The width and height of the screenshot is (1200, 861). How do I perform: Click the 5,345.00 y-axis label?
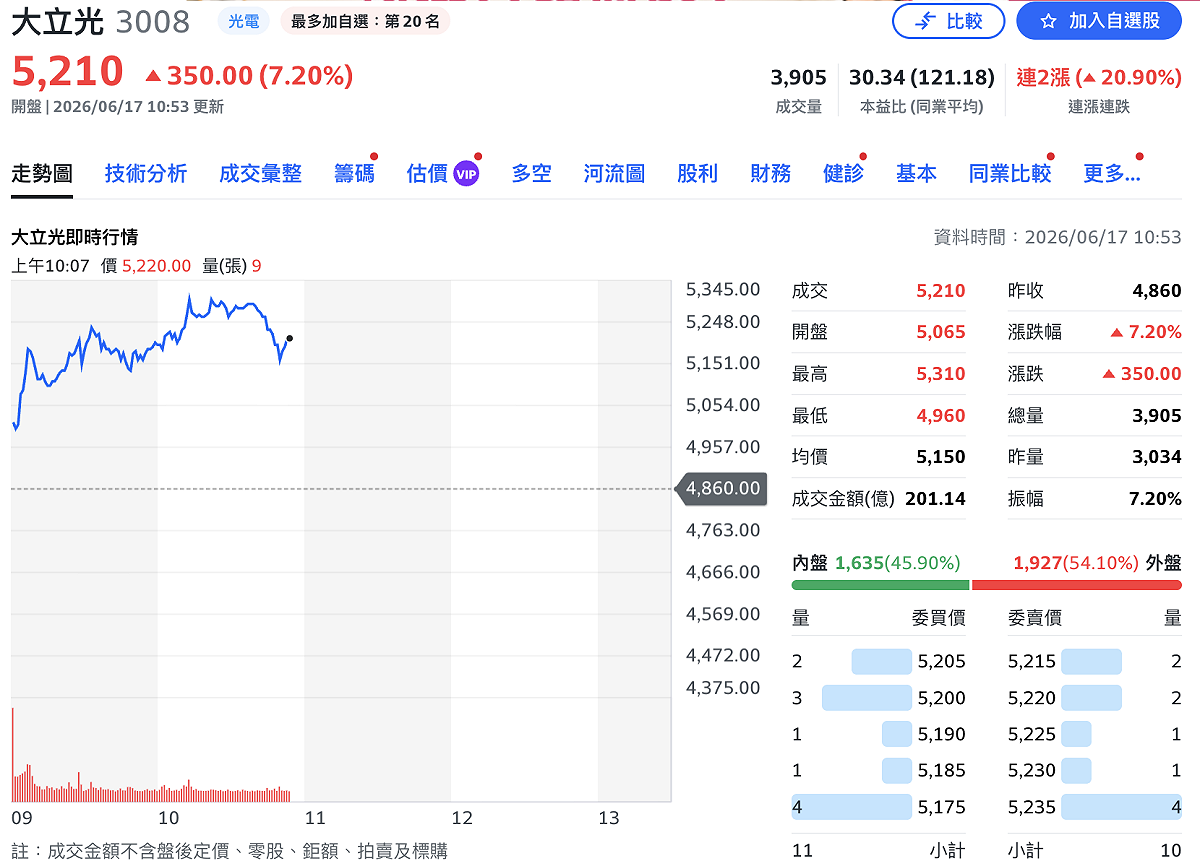[723, 289]
